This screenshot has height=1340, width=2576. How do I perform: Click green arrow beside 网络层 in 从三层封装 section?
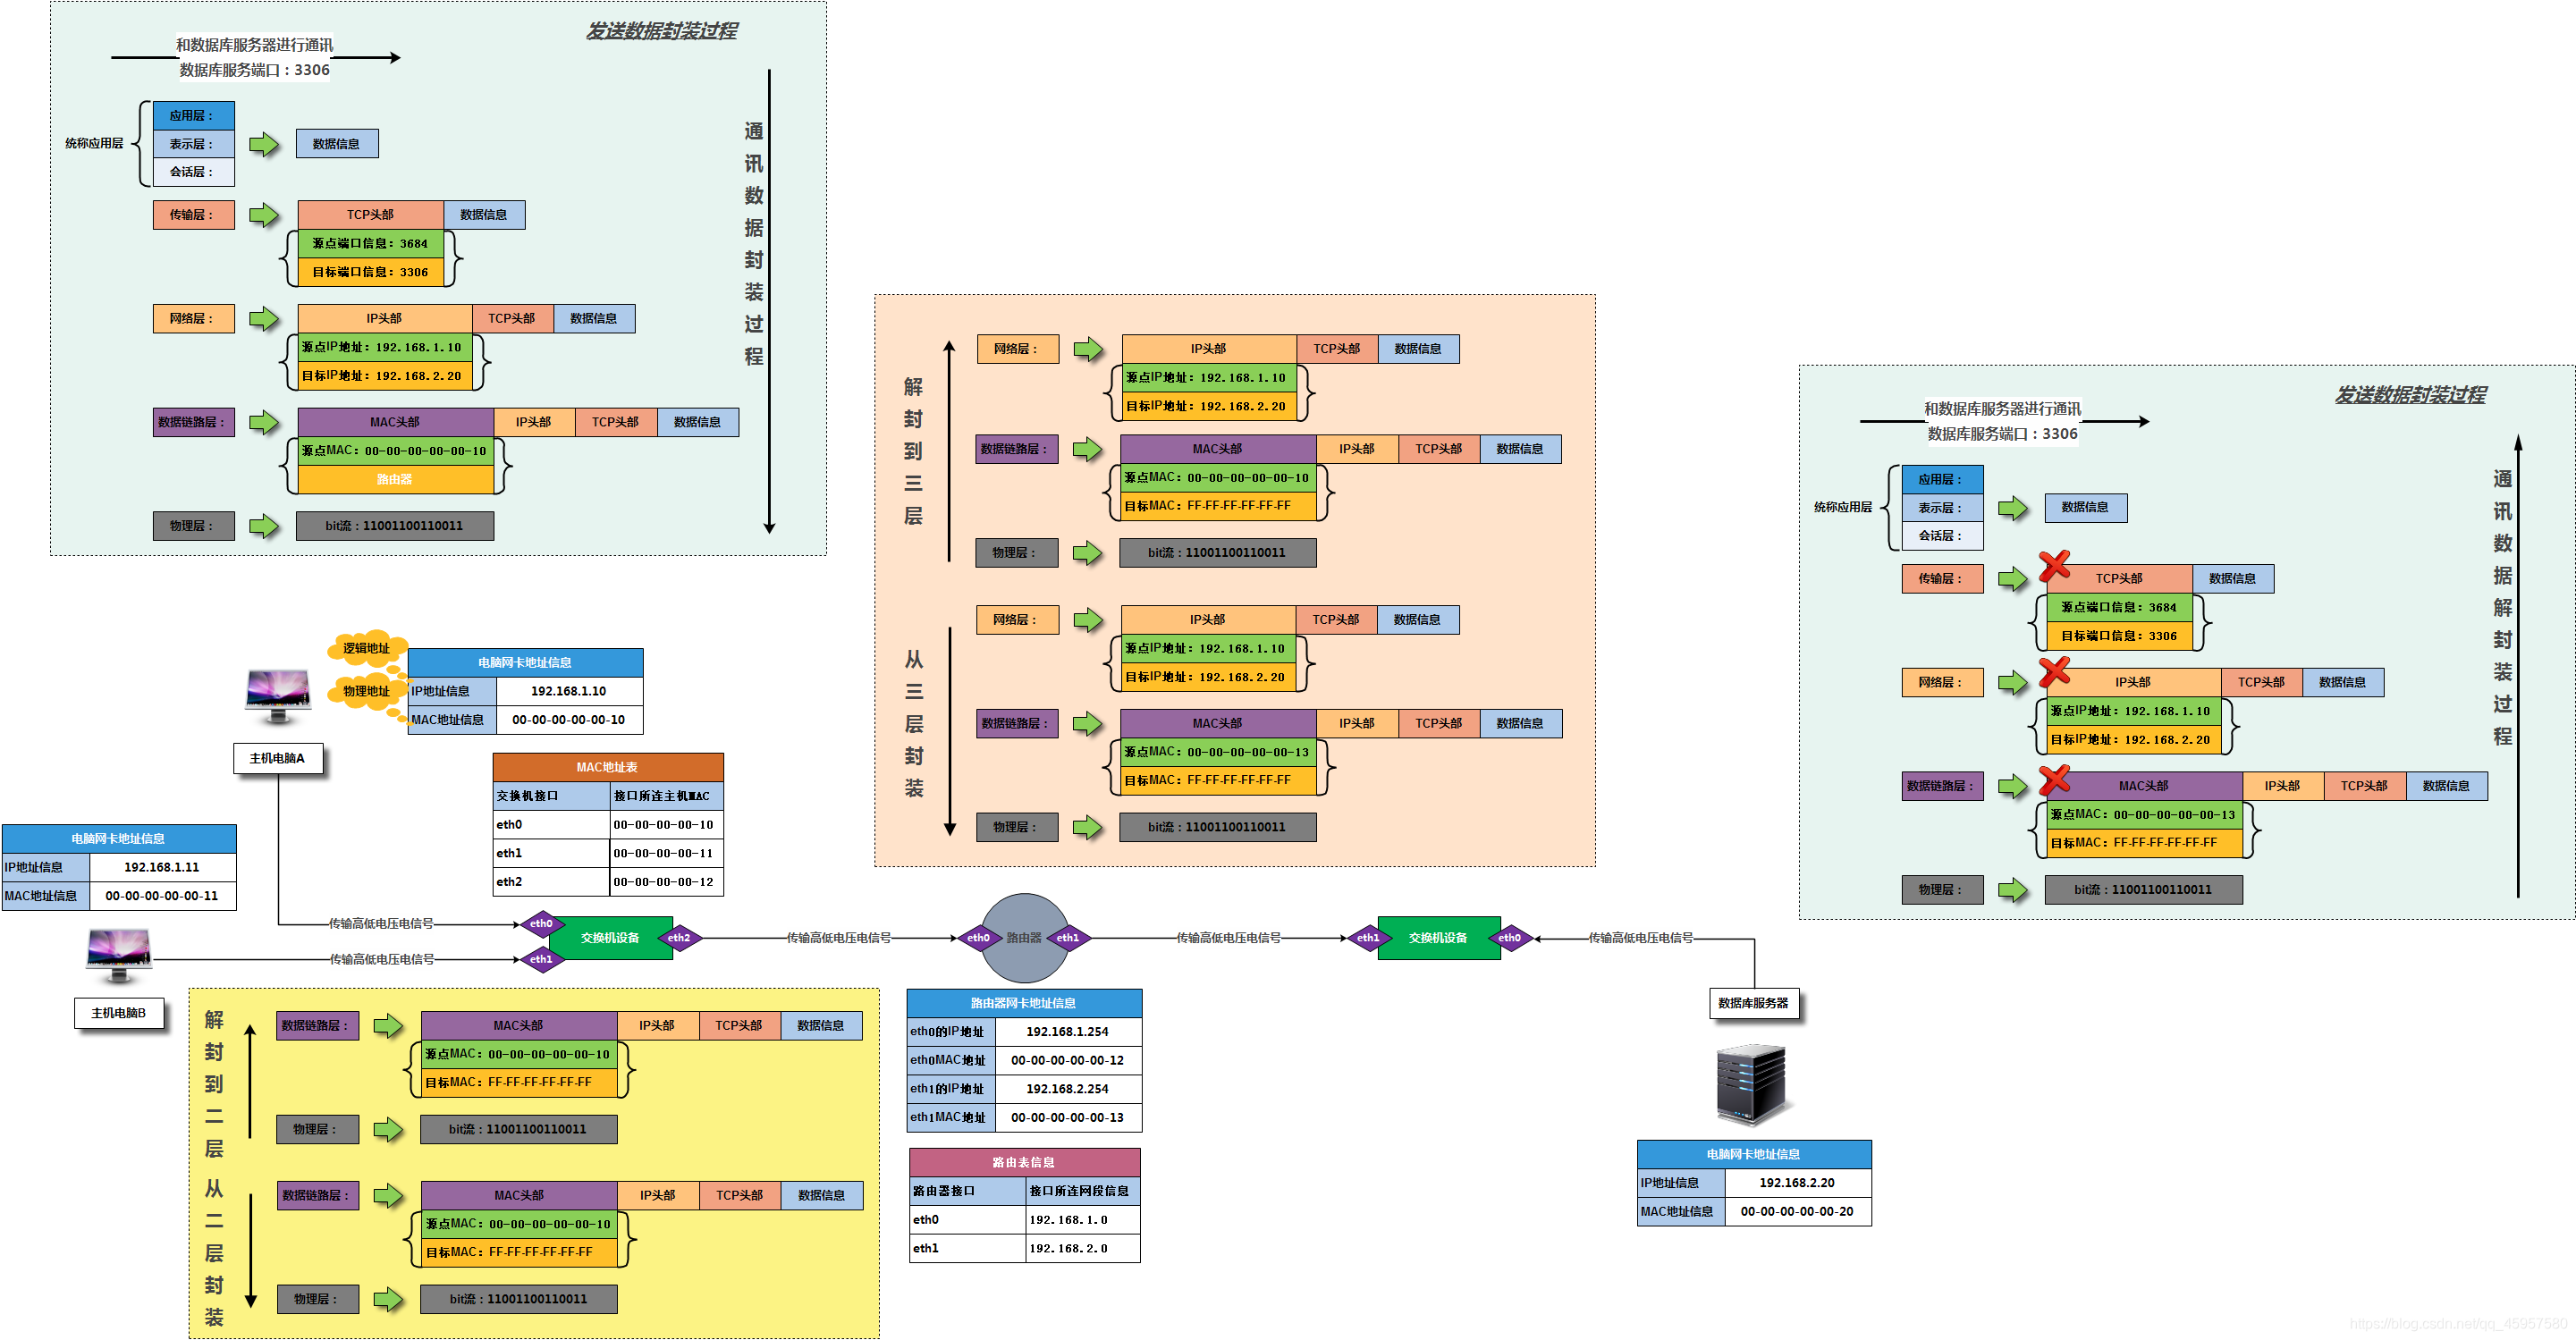point(1088,620)
